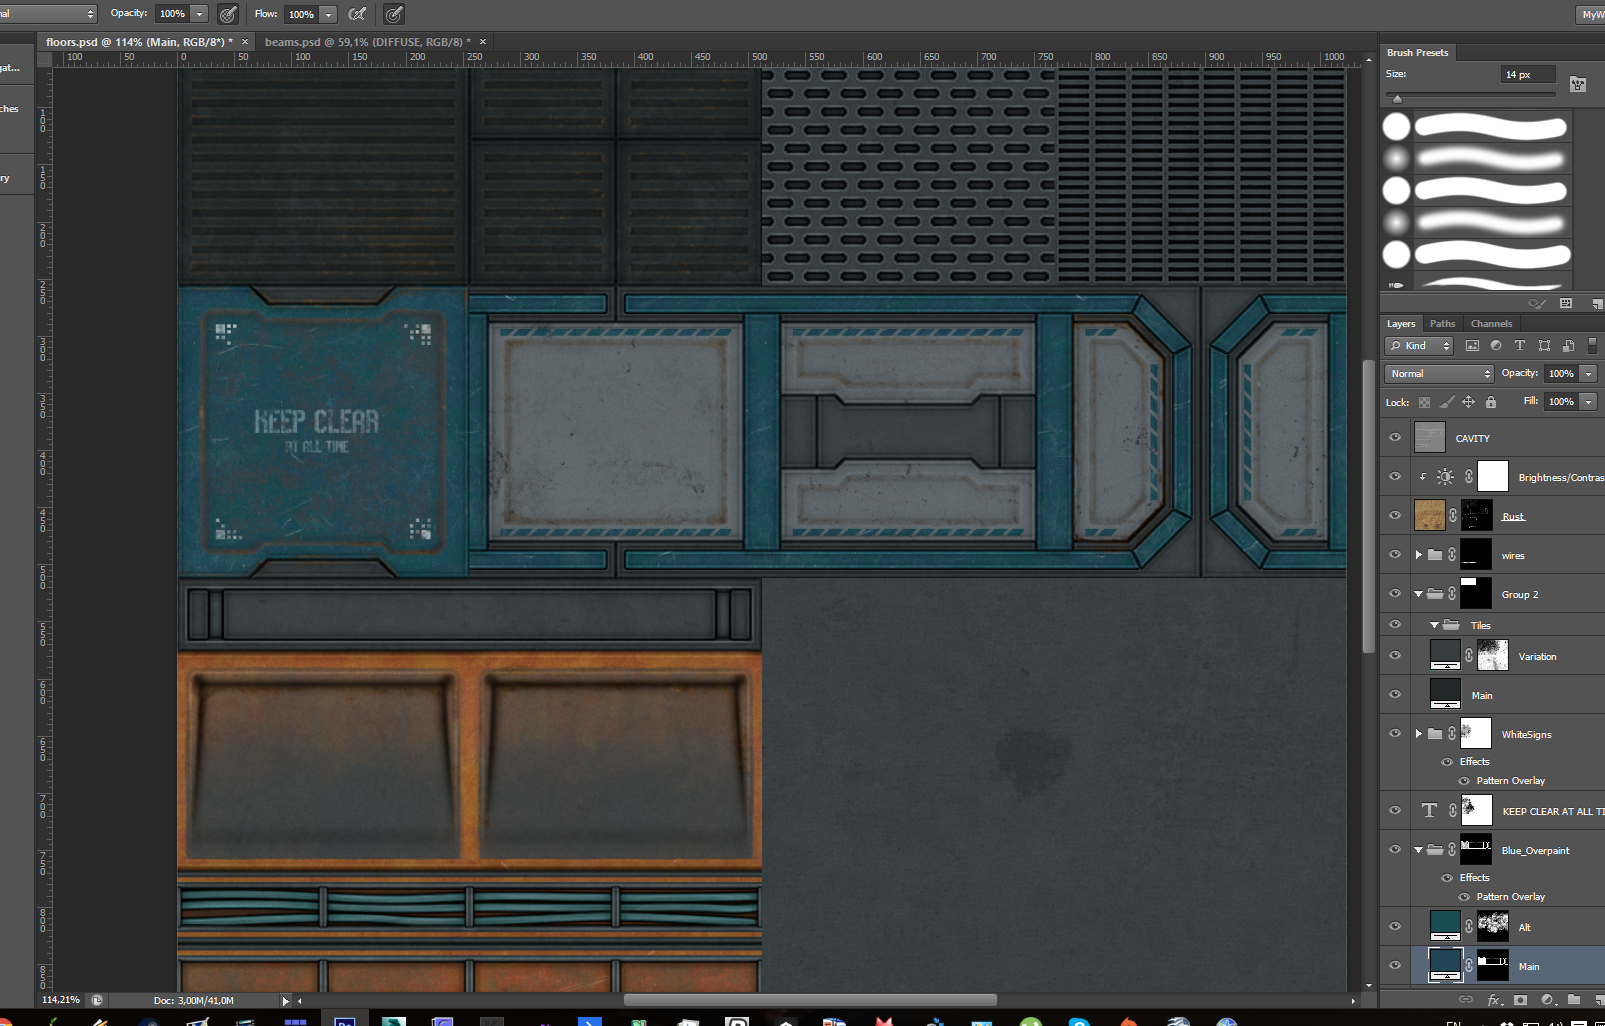Click the T type icon of KEEP CLEAR layer

pos(1429,811)
